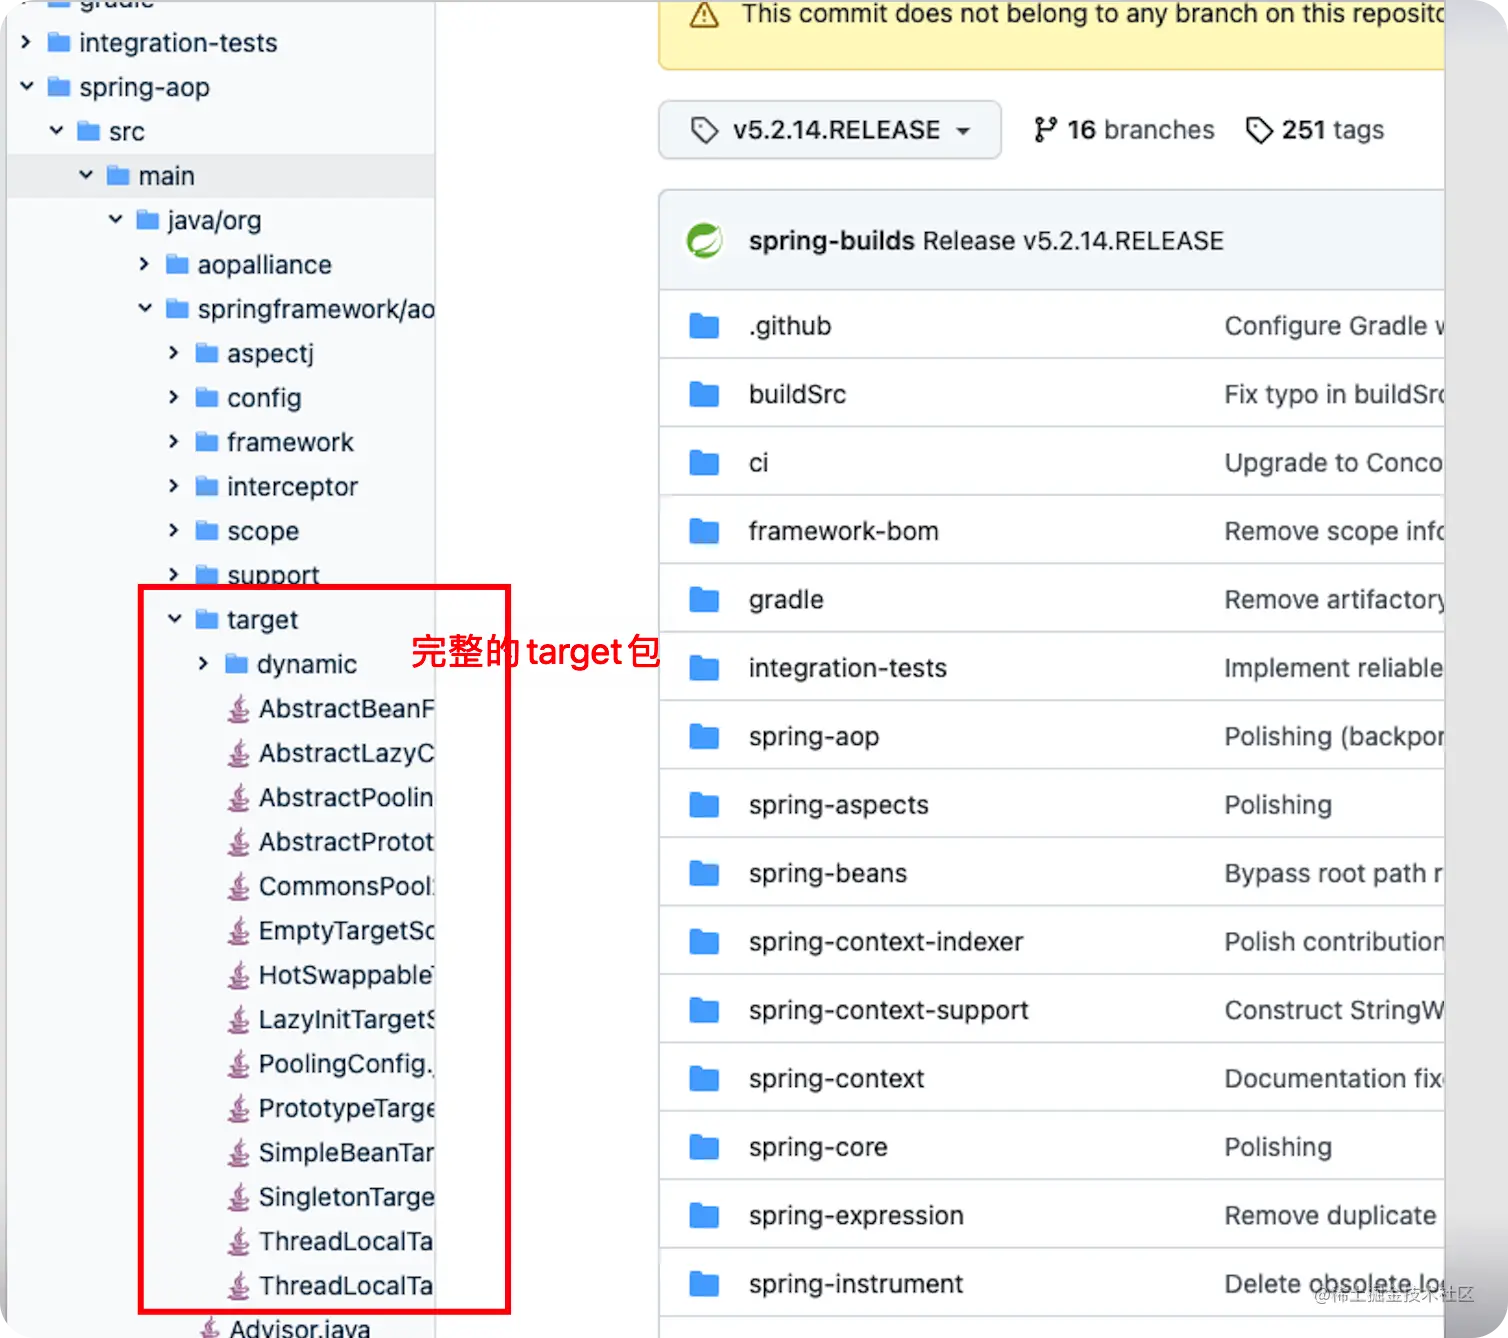This screenshot has height=1338, width=1508.
Task: Select the AbstractPoolin… file in tree
Action: tap(346, 797)
